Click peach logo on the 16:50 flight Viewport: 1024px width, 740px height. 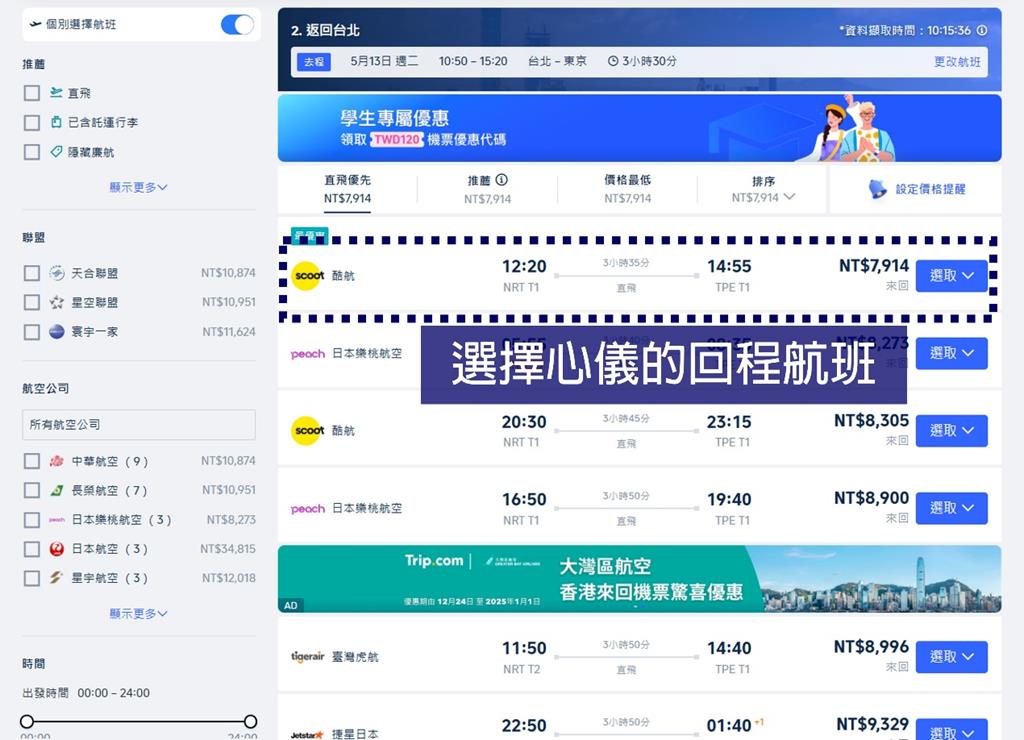tap(308, 508)
